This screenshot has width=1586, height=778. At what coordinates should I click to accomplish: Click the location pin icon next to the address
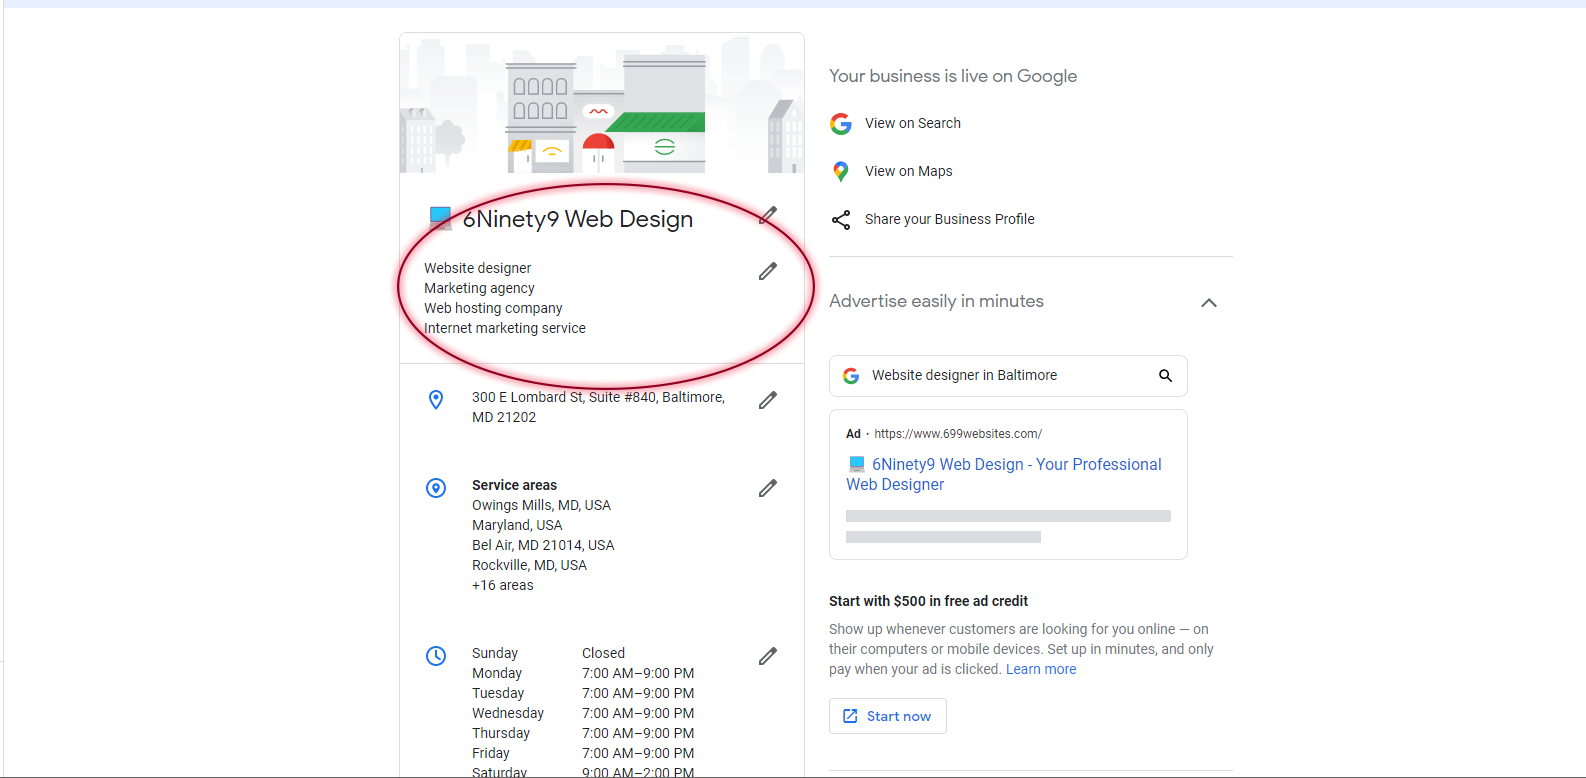click(x=436, y=400)
